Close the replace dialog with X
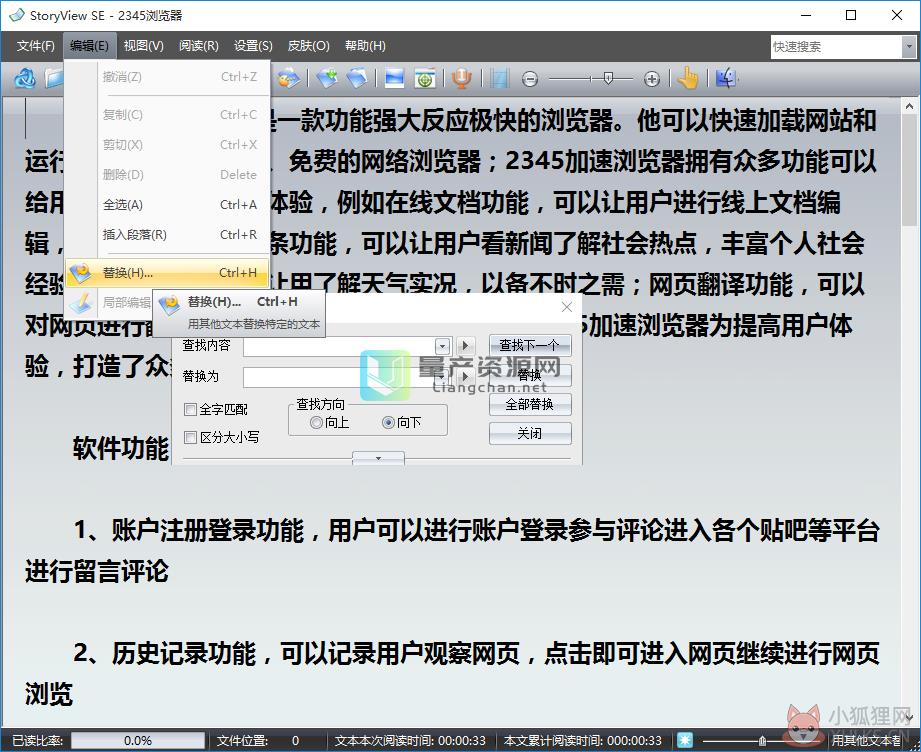 pos(567,307)
